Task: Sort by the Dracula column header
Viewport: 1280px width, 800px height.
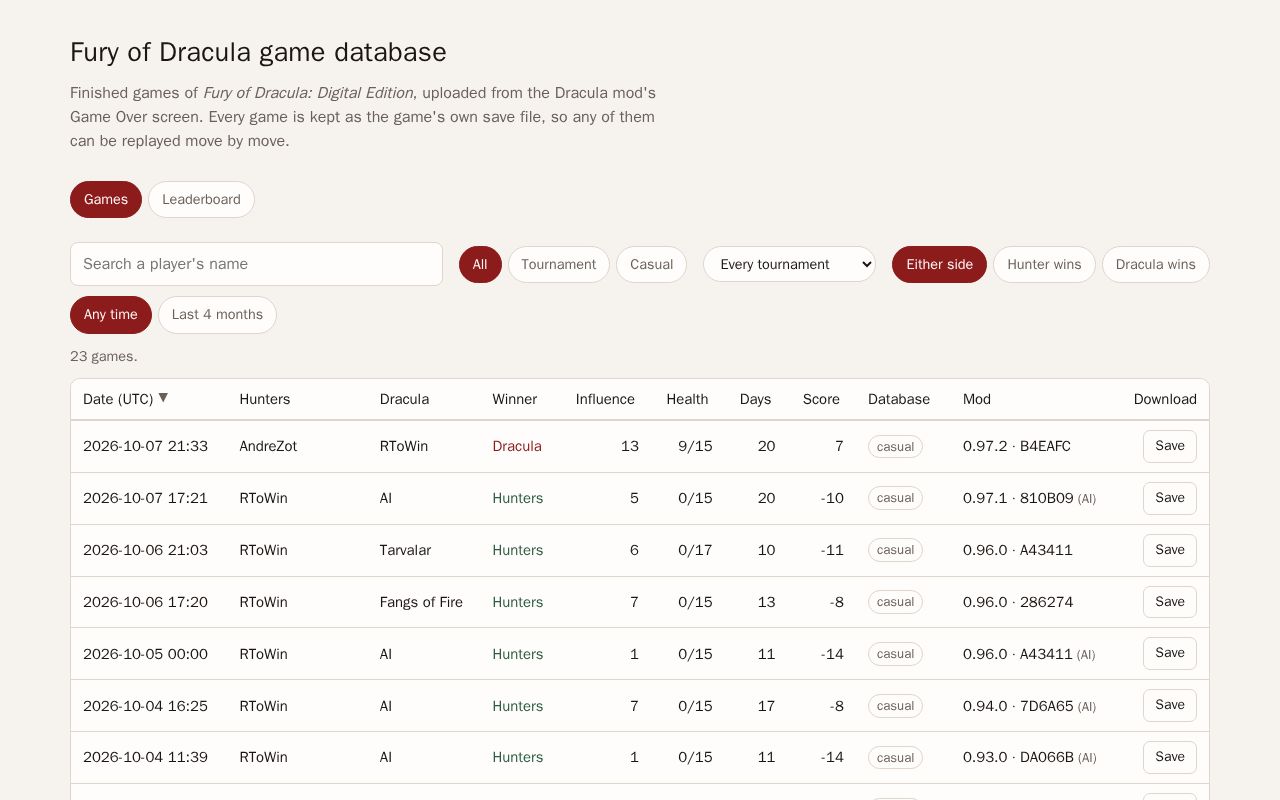Action: click(404, 399)
